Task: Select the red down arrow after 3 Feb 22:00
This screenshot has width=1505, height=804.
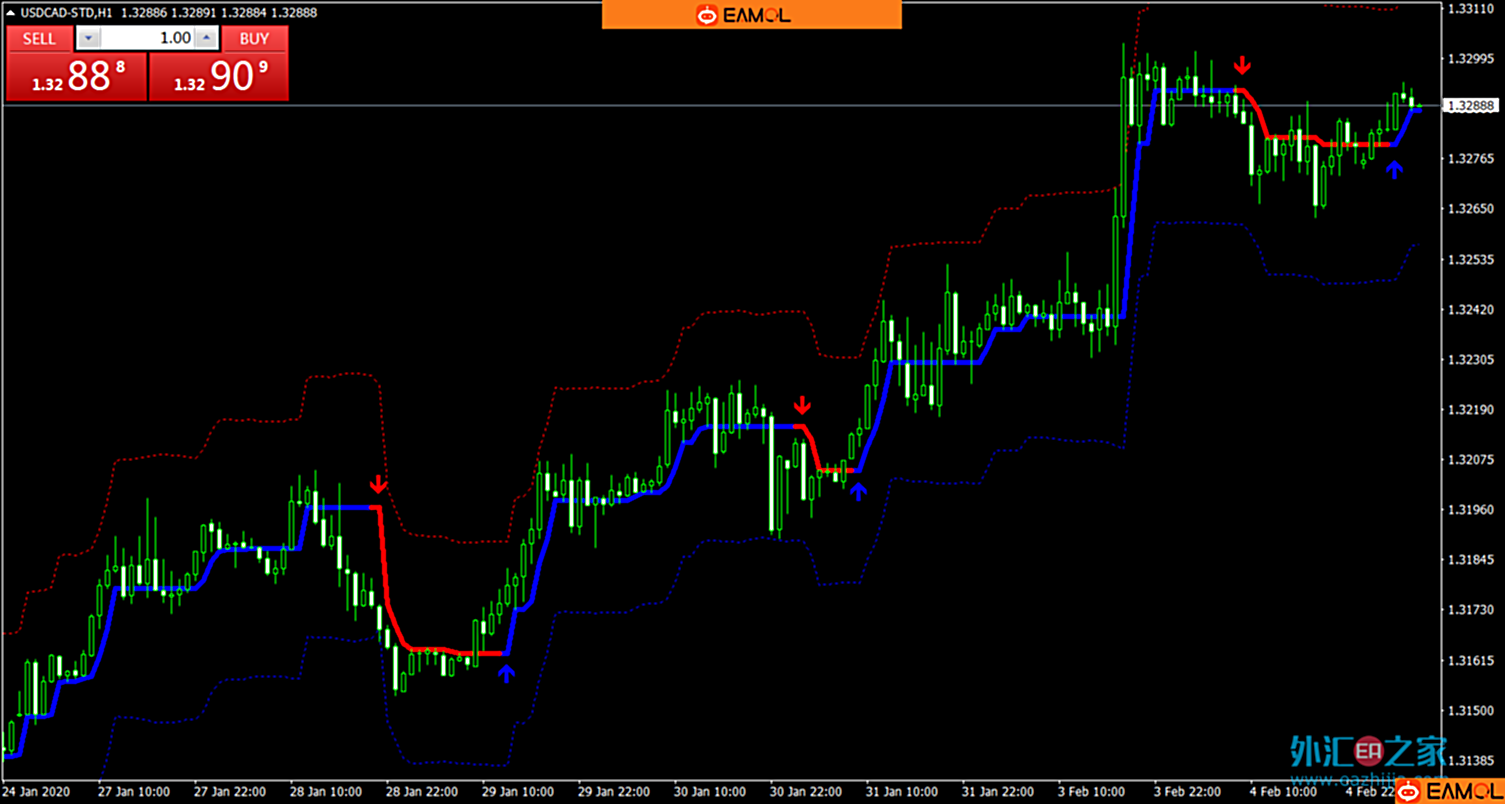Action: coord(1242,66)
